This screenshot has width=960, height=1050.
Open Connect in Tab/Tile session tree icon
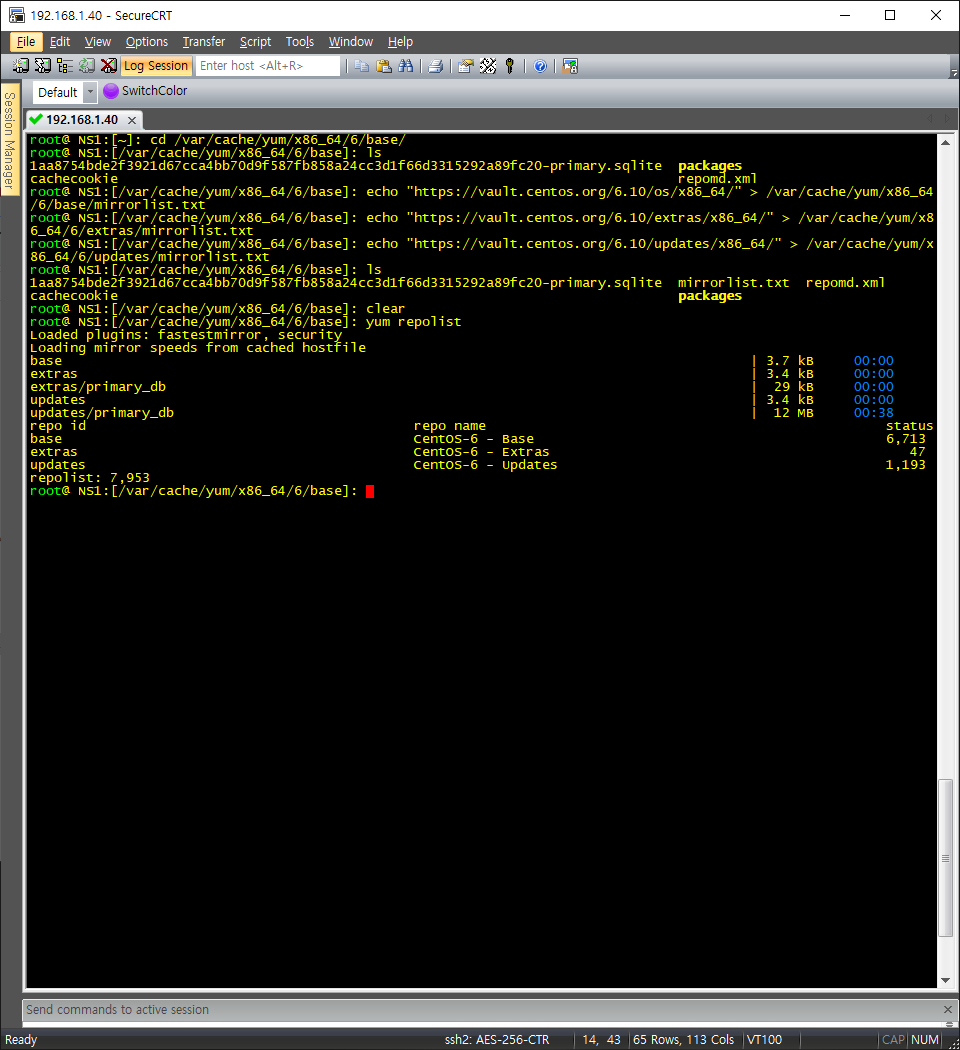click(x=65, y=66)
